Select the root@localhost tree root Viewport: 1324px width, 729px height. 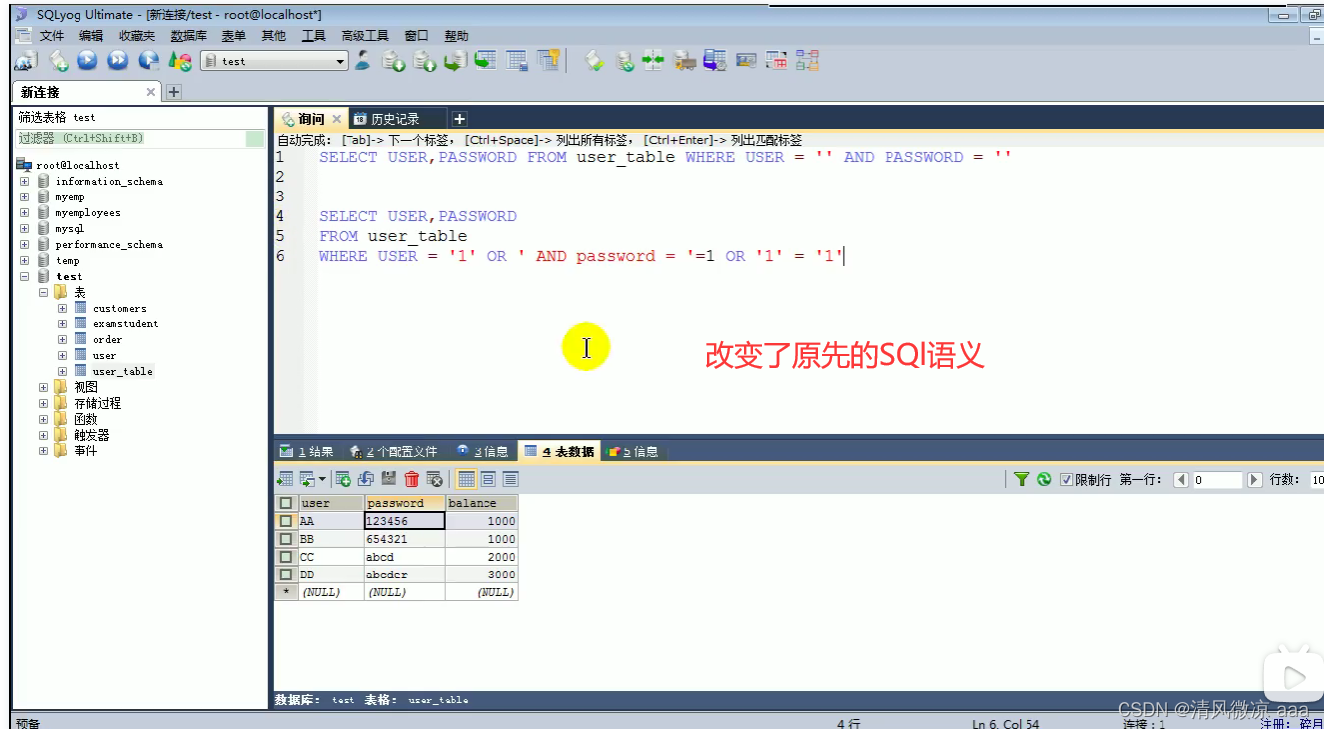click(x=77, y=166)
